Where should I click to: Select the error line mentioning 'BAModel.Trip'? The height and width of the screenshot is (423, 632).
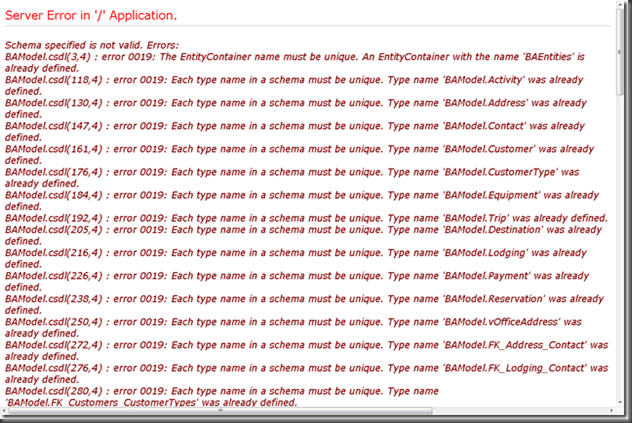pos(306,218)
